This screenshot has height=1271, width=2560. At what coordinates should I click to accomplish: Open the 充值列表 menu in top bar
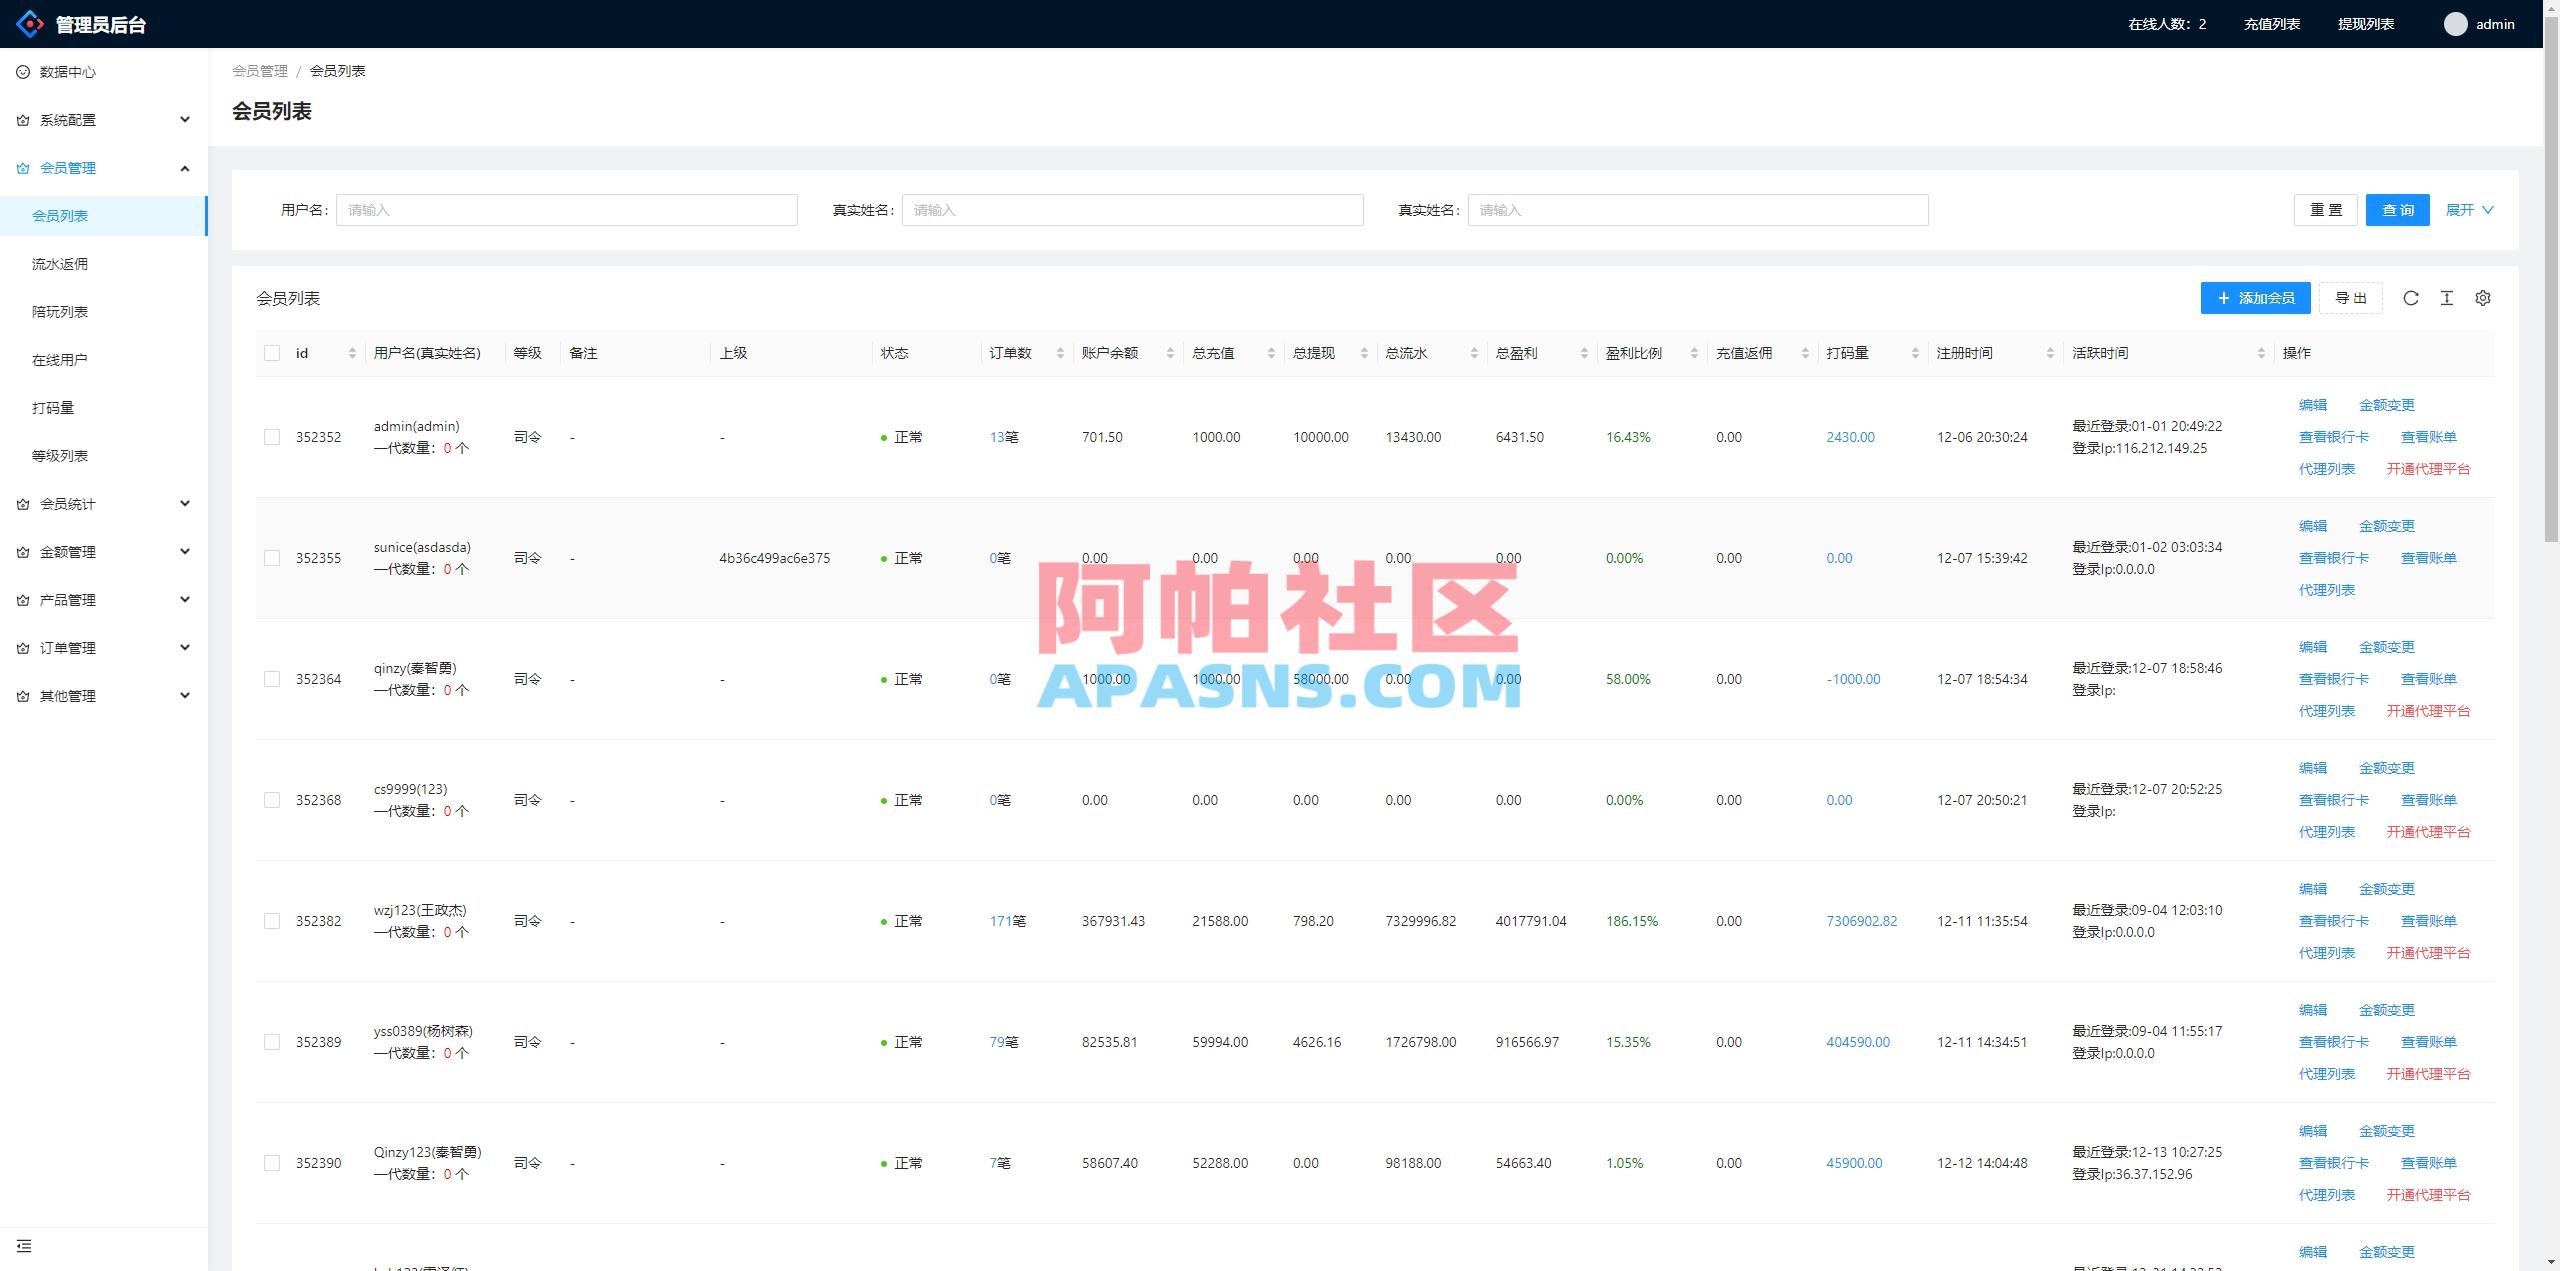2270,23
